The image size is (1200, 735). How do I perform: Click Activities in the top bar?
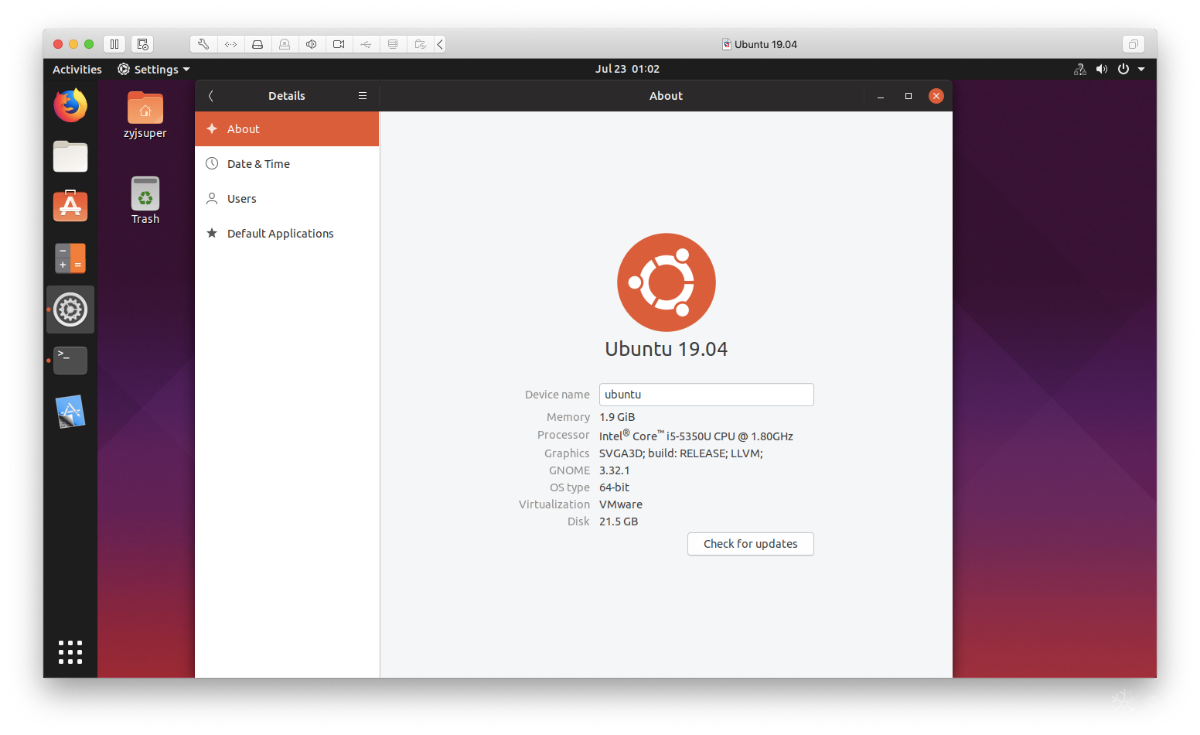click(77, 69)
